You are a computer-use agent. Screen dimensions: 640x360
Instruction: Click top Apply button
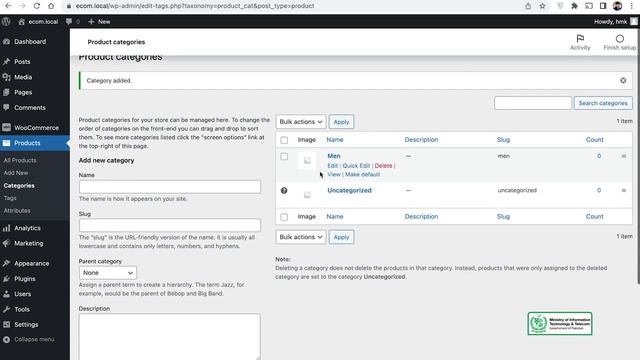341,122
